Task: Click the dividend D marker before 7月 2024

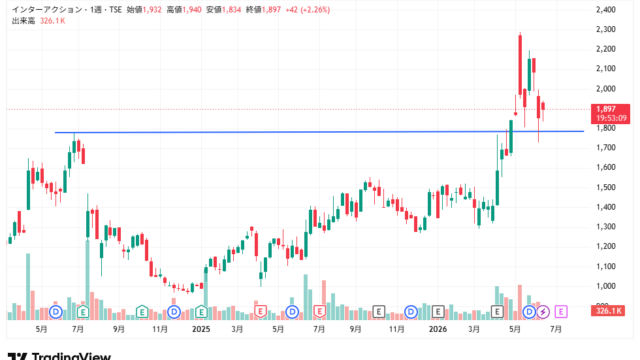Action: tap(56, 312)
